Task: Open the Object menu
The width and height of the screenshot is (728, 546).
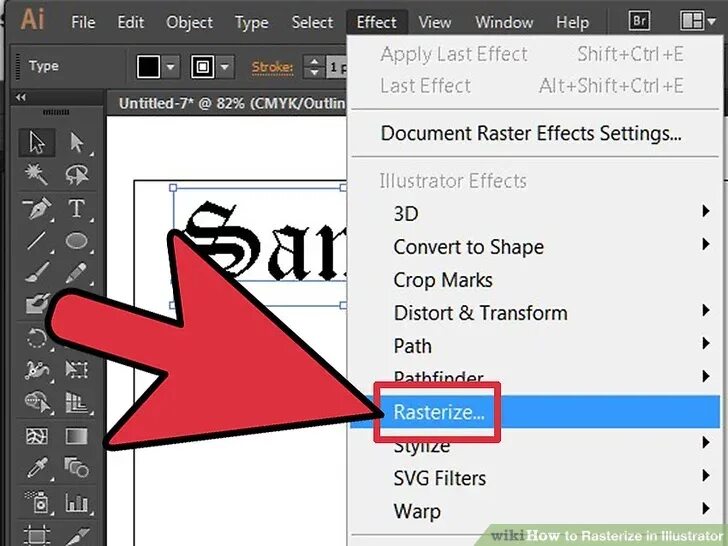Action: [189, 22]
